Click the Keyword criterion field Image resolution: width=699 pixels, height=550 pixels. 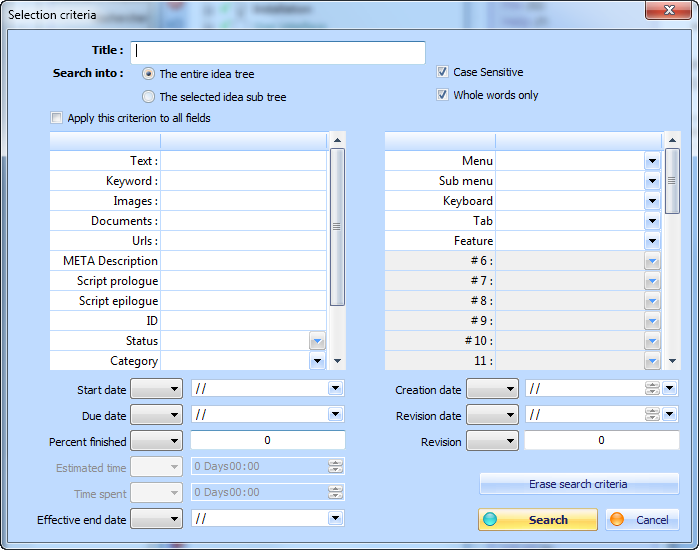243,181
